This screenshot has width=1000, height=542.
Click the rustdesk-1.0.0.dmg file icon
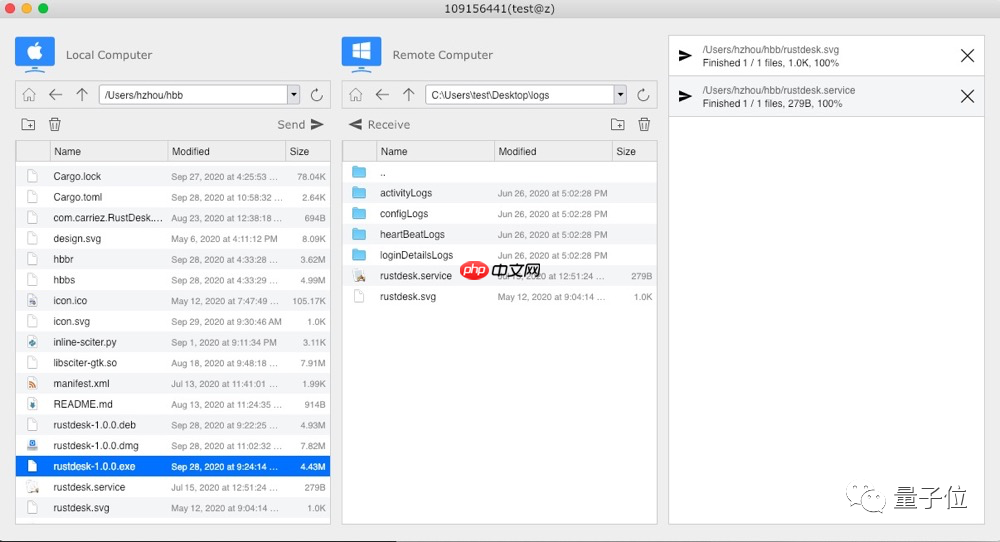coord(33,445)
